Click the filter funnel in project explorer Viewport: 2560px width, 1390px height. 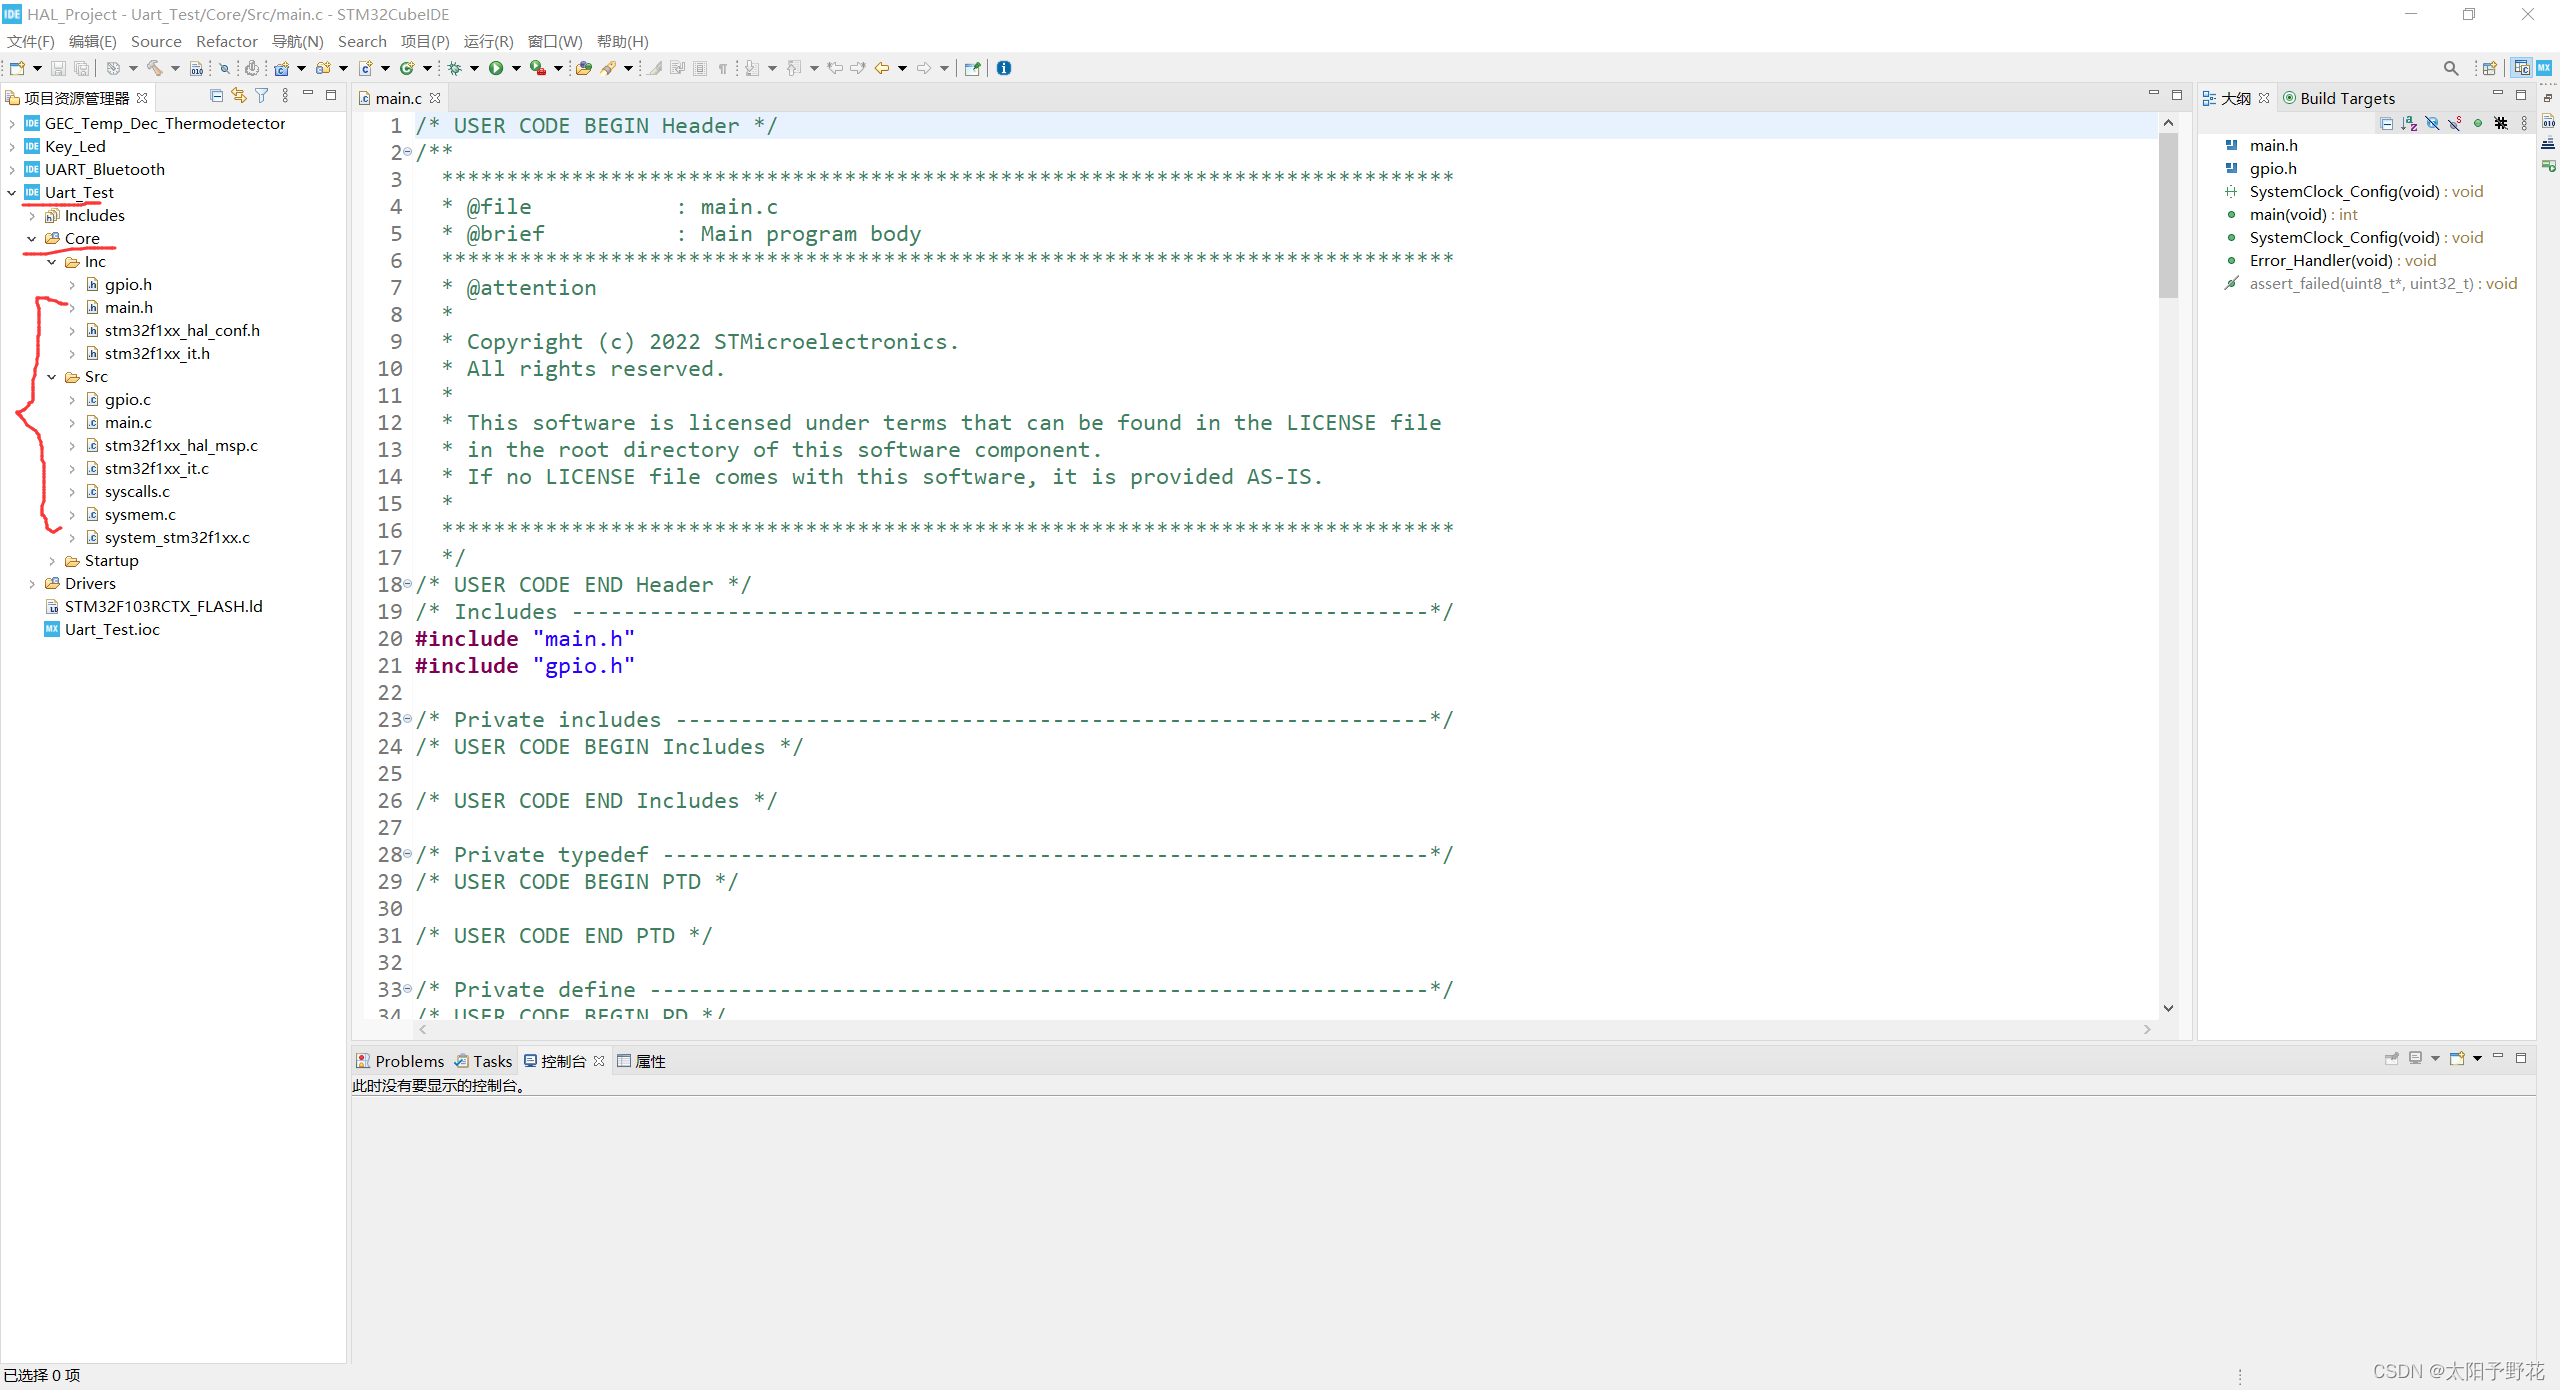click(x=262, y=96)
